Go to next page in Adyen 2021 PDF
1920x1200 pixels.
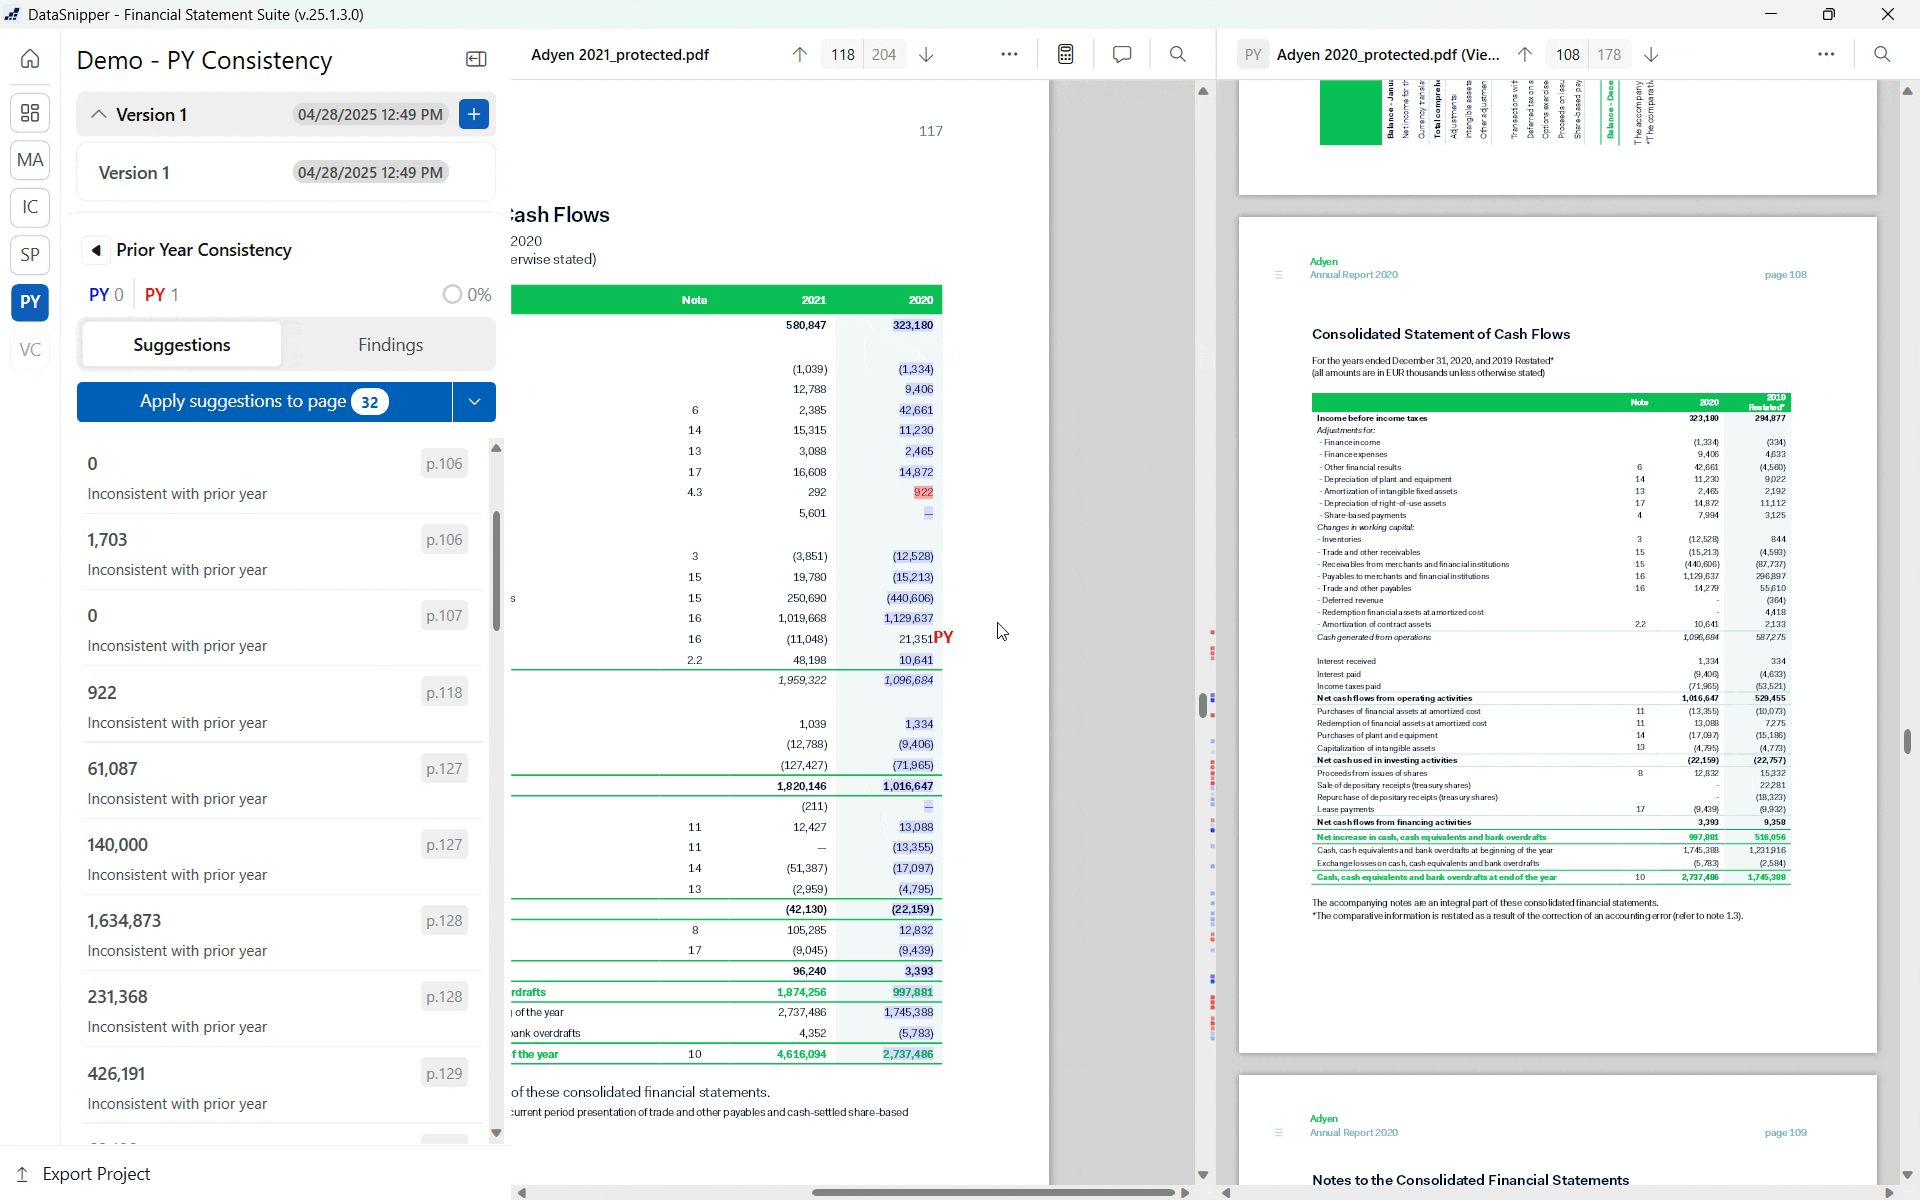tap(926, 55)
